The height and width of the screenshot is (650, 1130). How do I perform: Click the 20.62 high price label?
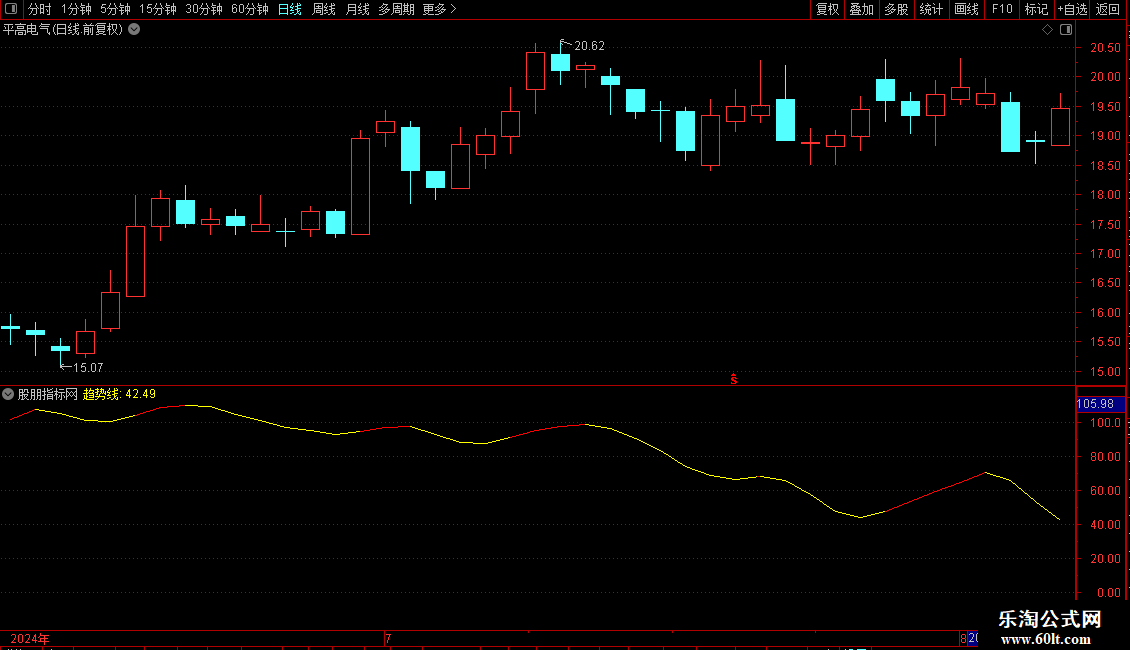point(589,46)
